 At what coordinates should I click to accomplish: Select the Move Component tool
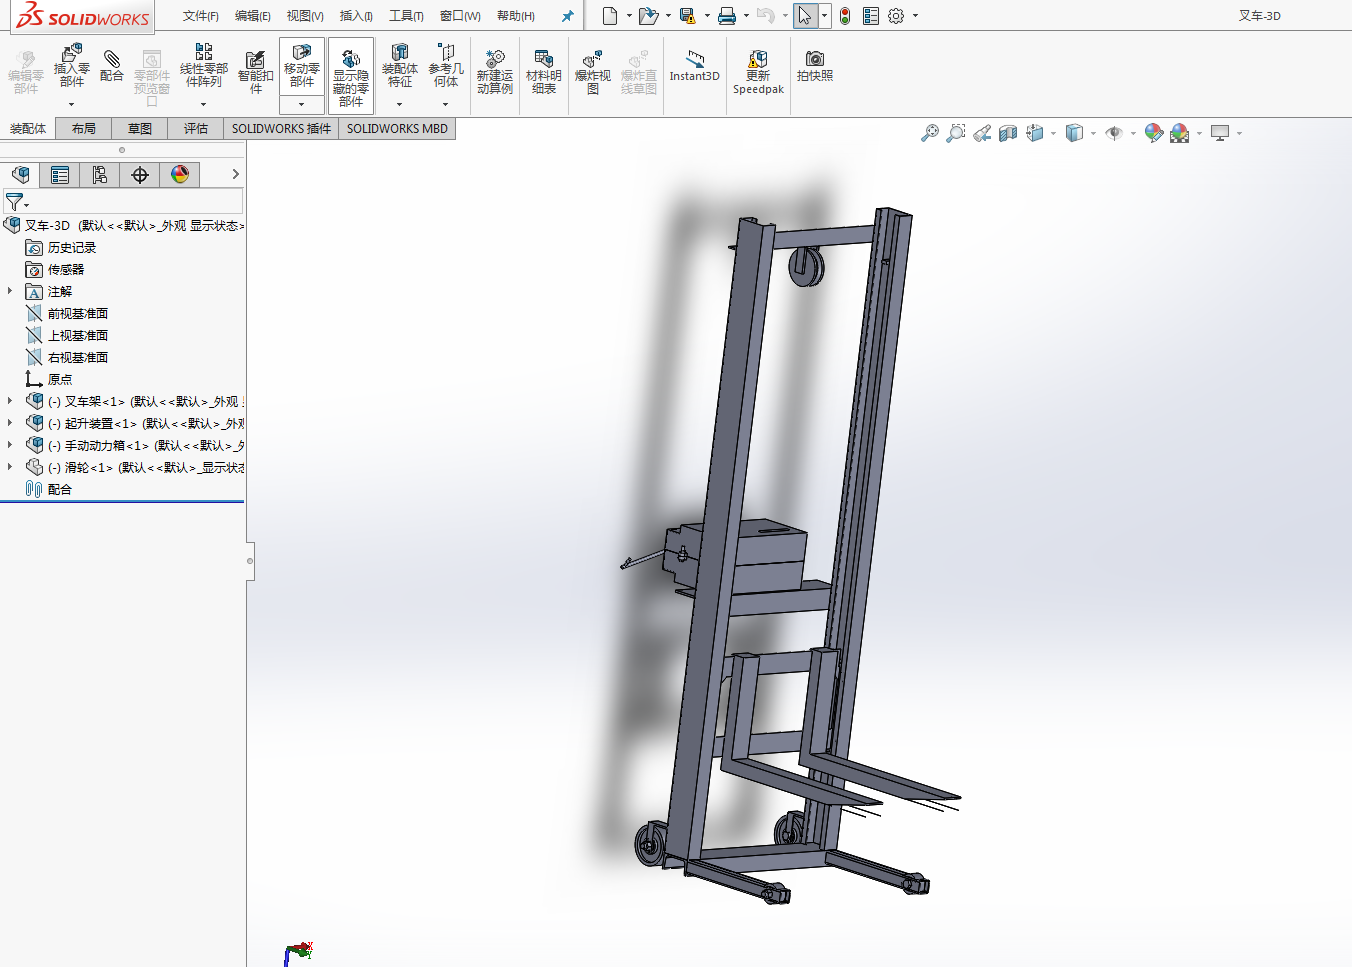coord(302,66)
